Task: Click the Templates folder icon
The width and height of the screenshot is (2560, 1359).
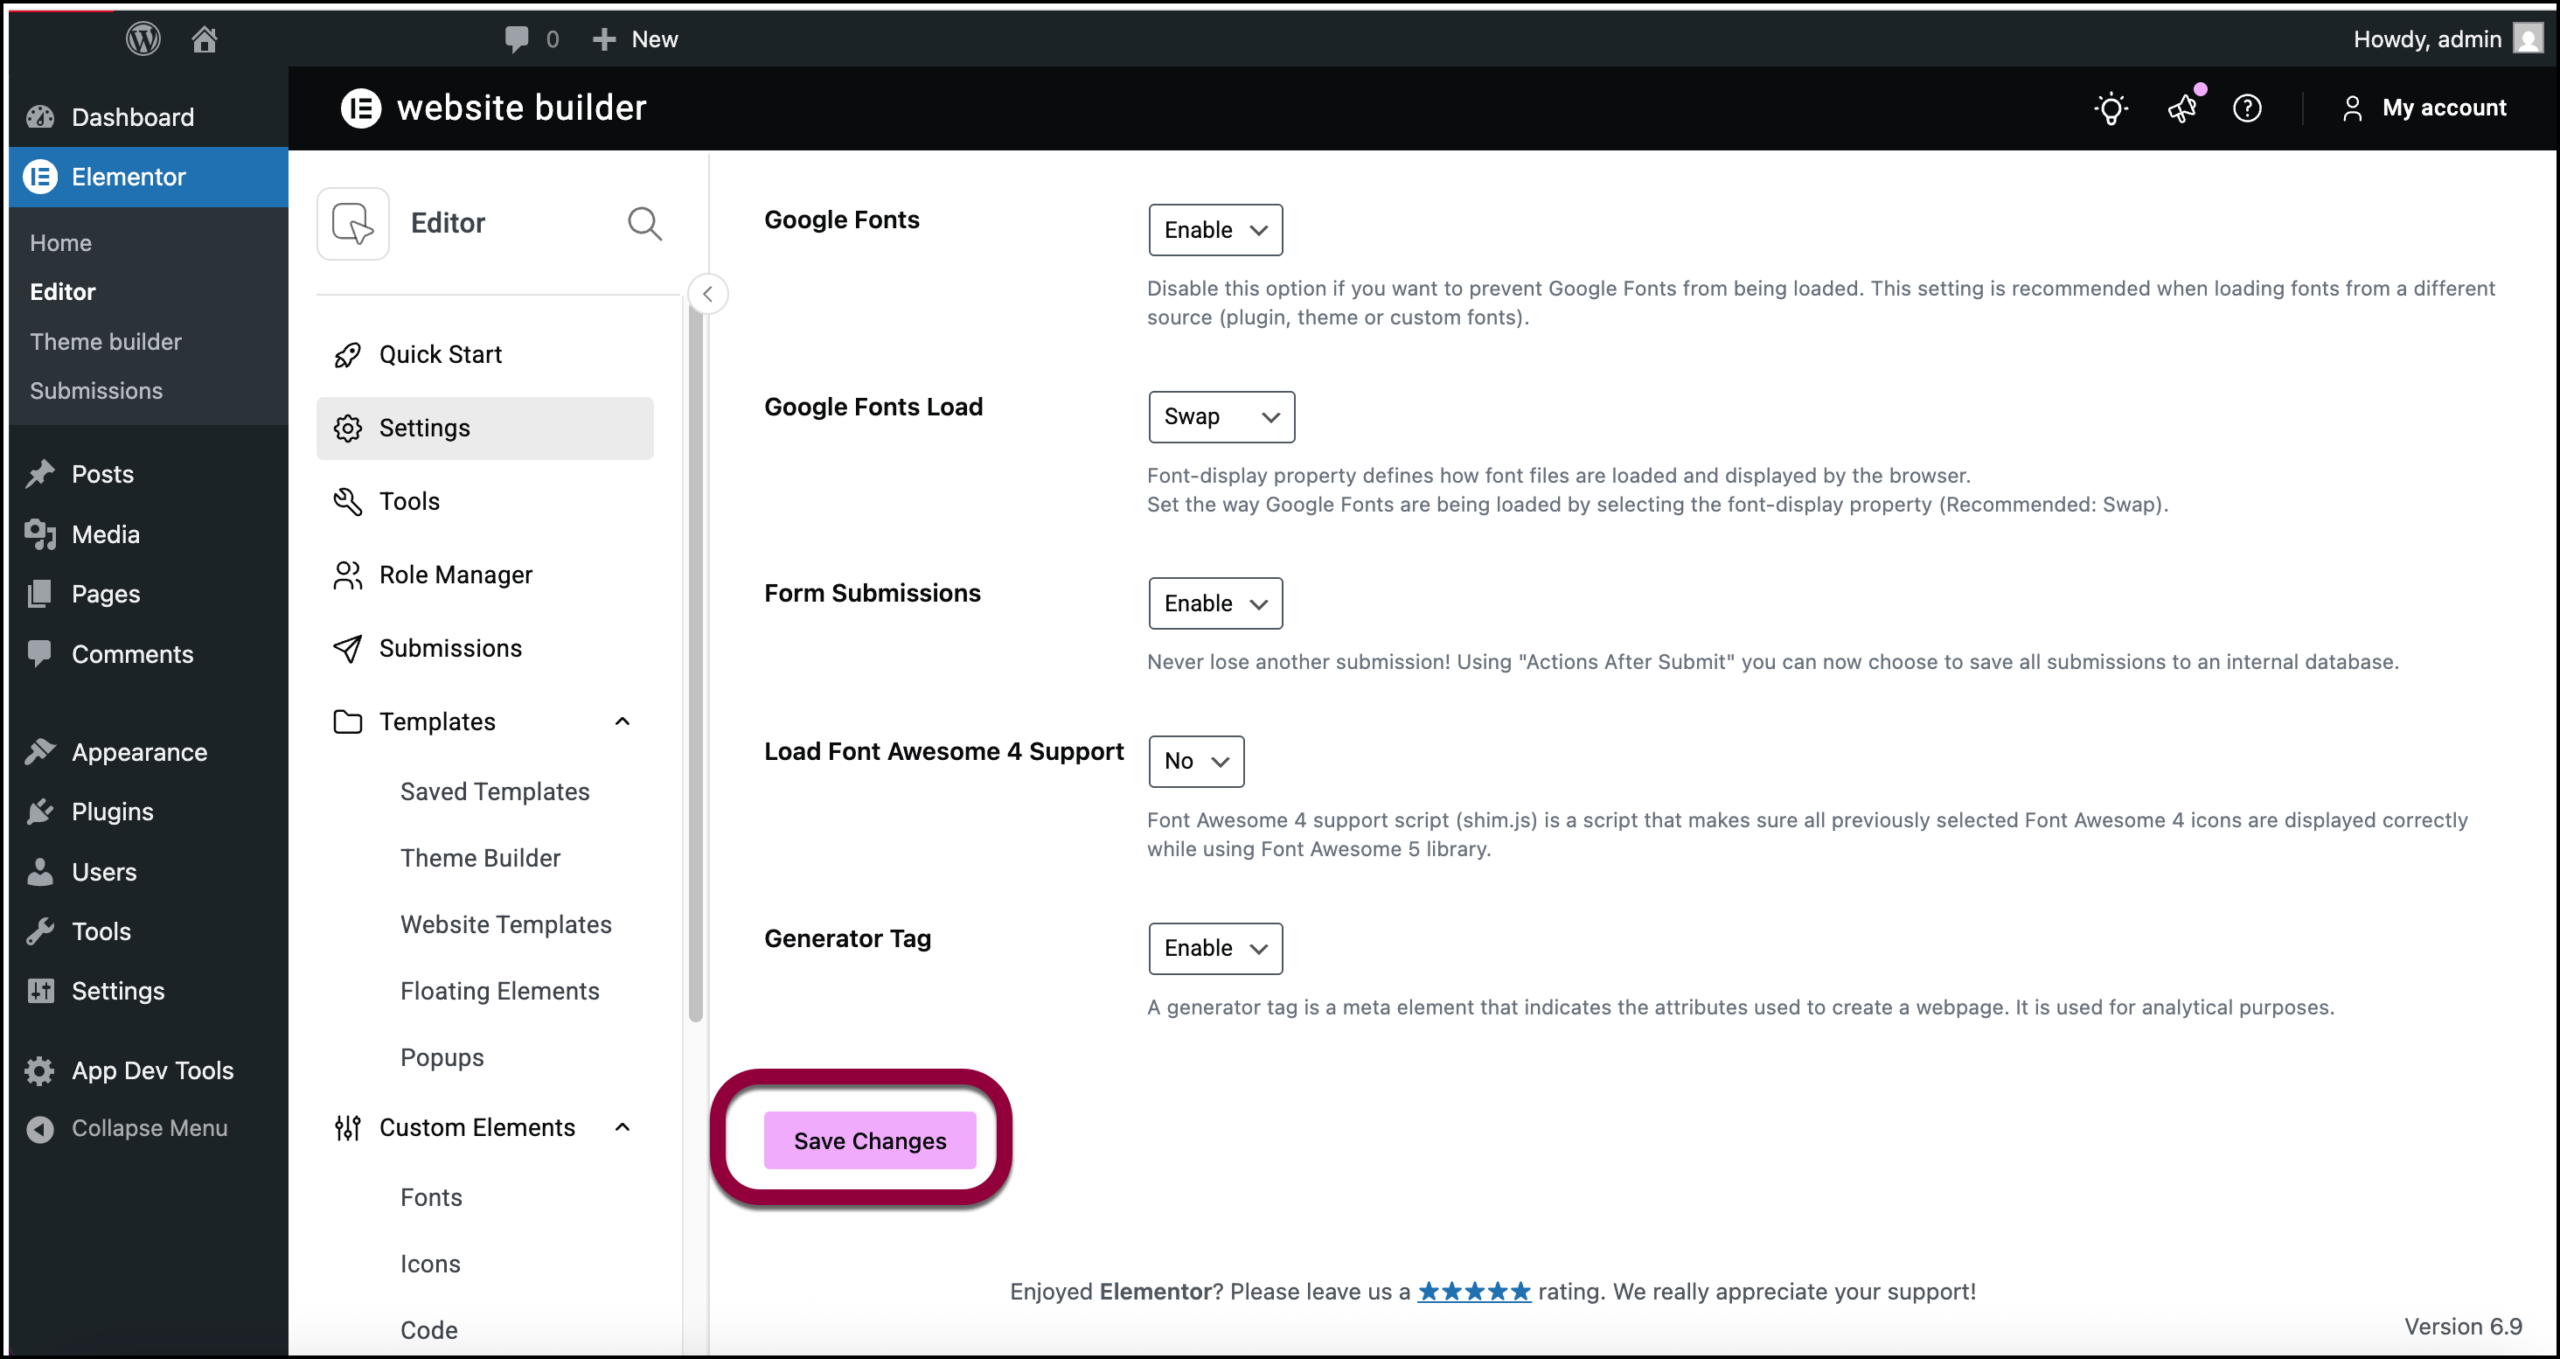Action: coord(347,721)
